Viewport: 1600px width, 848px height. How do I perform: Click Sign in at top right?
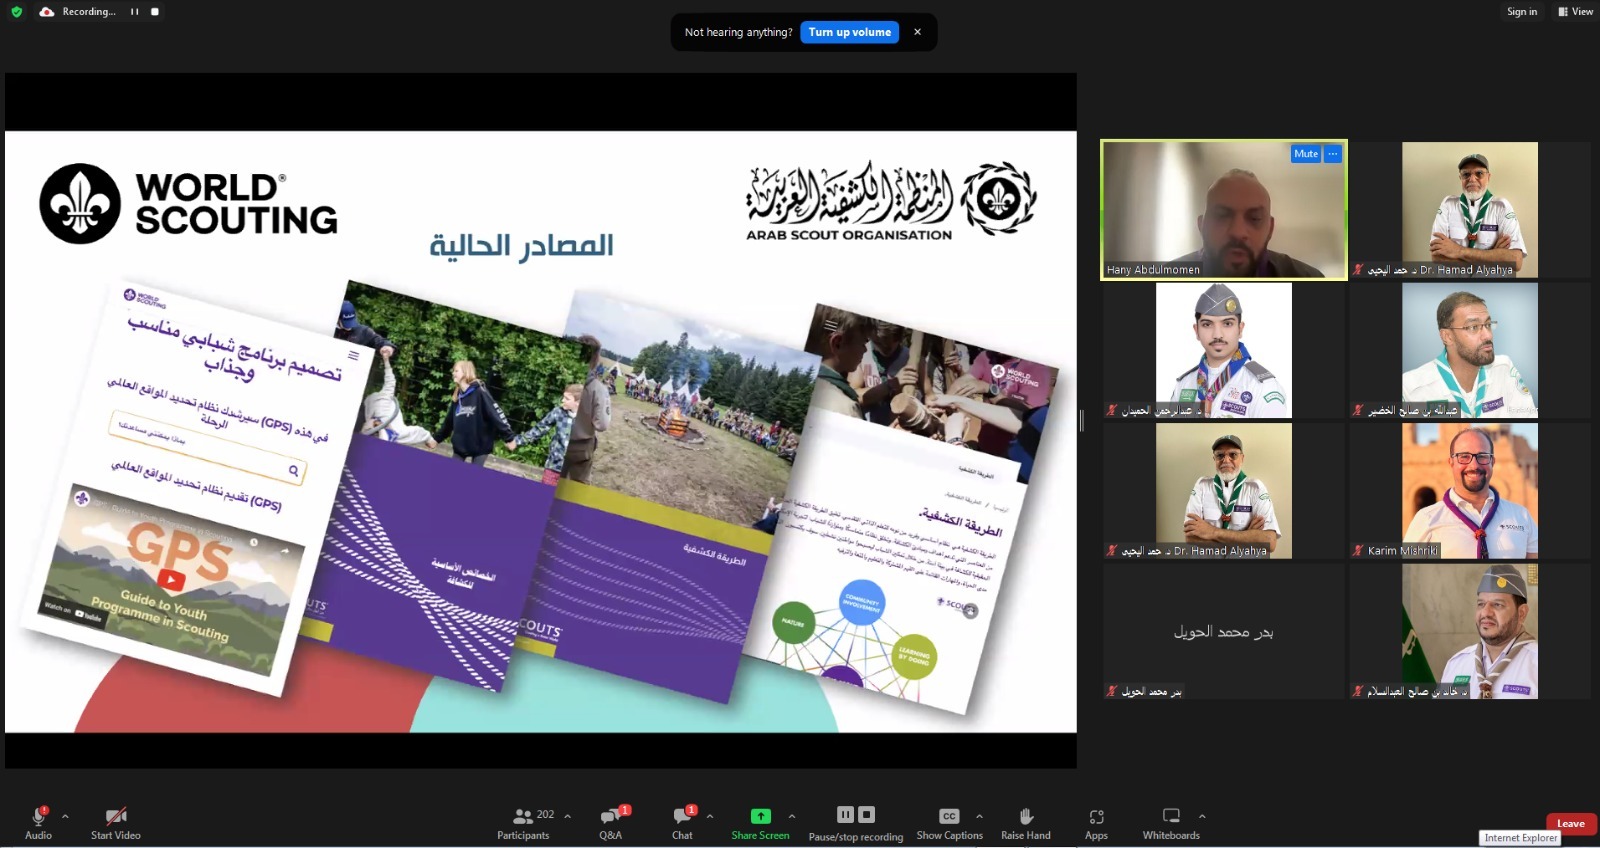[1521, 12]
